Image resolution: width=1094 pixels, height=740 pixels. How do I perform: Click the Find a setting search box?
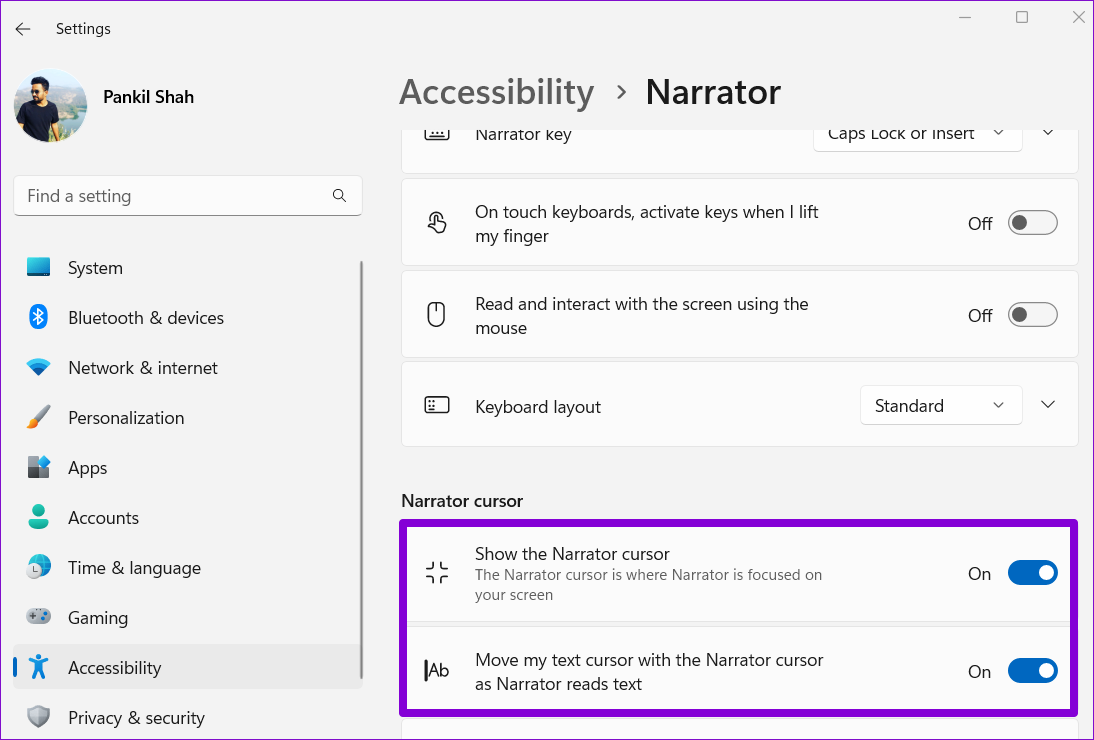[188, 196]
